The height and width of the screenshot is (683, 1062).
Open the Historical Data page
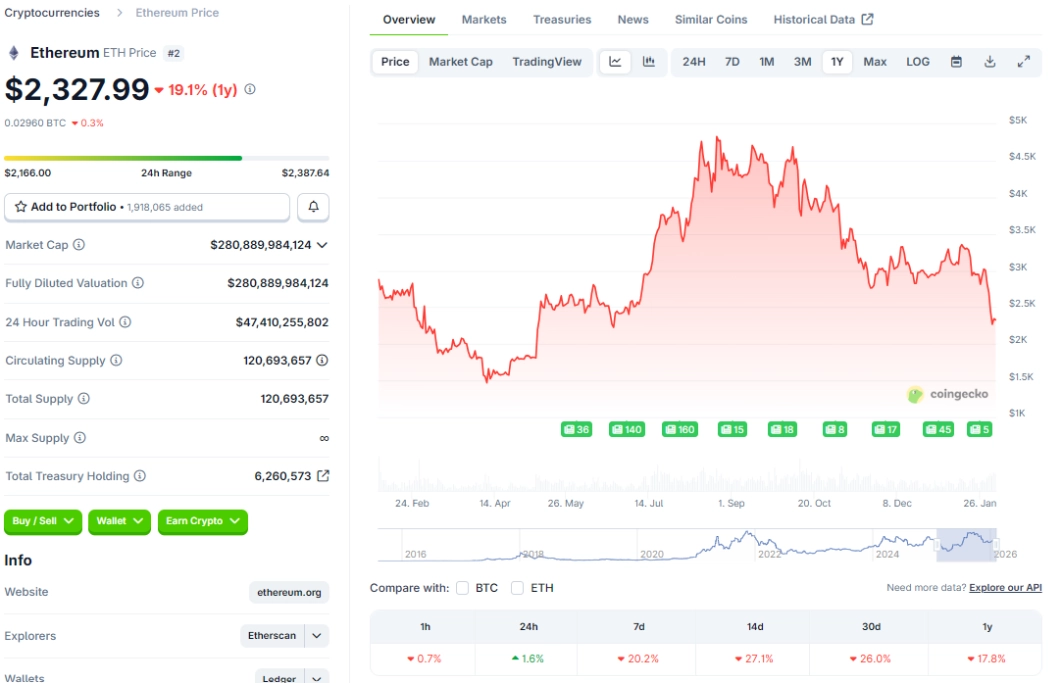pos(813,19)
